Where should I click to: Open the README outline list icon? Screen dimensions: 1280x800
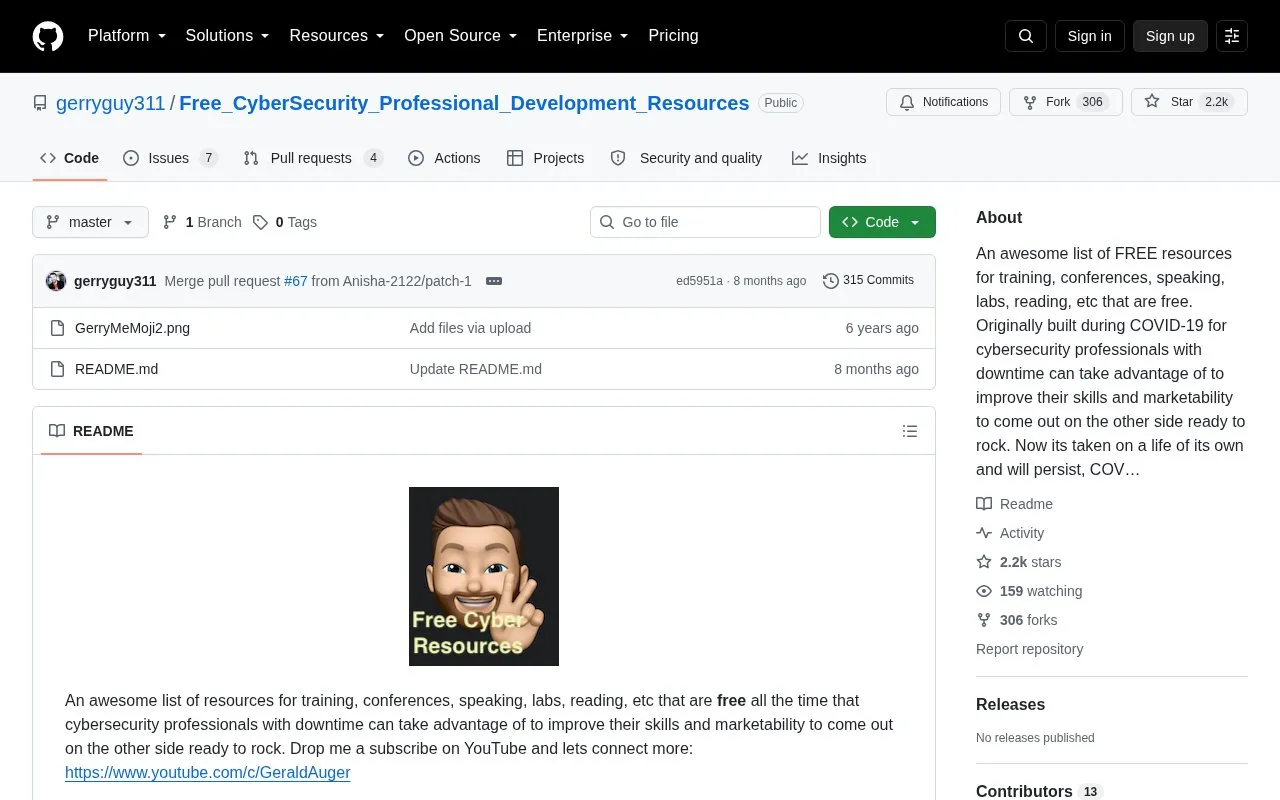click(910, 431)
